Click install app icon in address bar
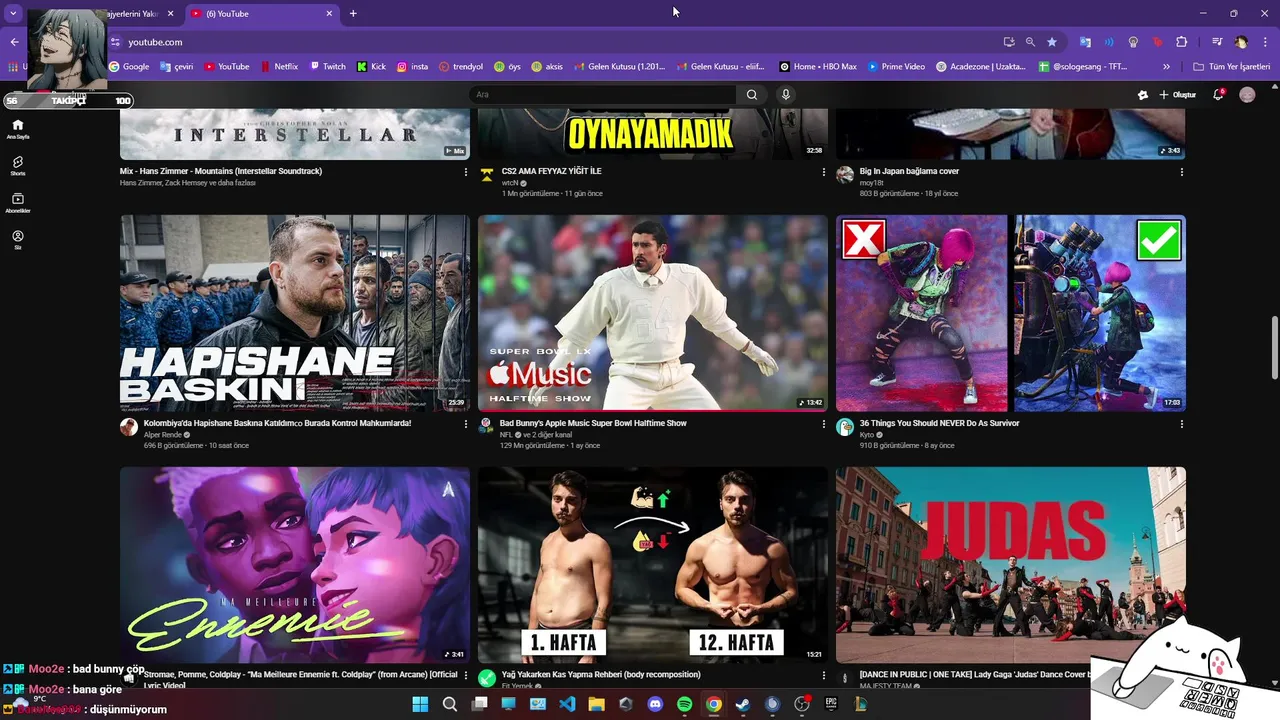1280x720 pixels. coord(1009,42)
